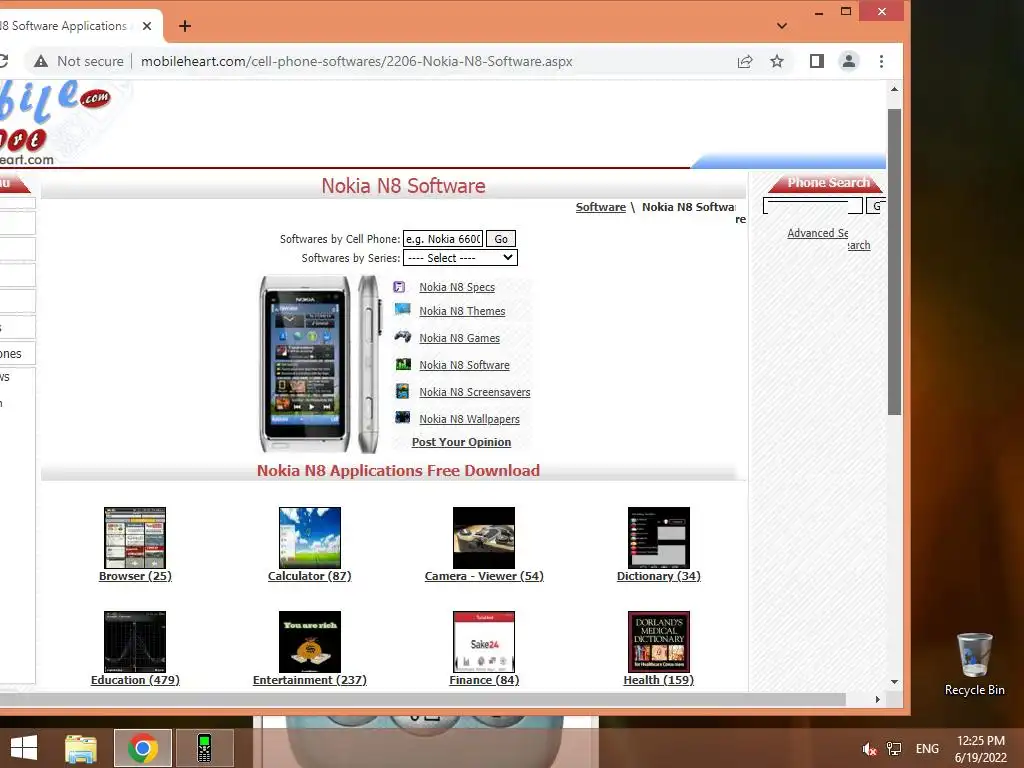
Task: Click the Nokia N8 Specs icon
Action: pos(399,287)
